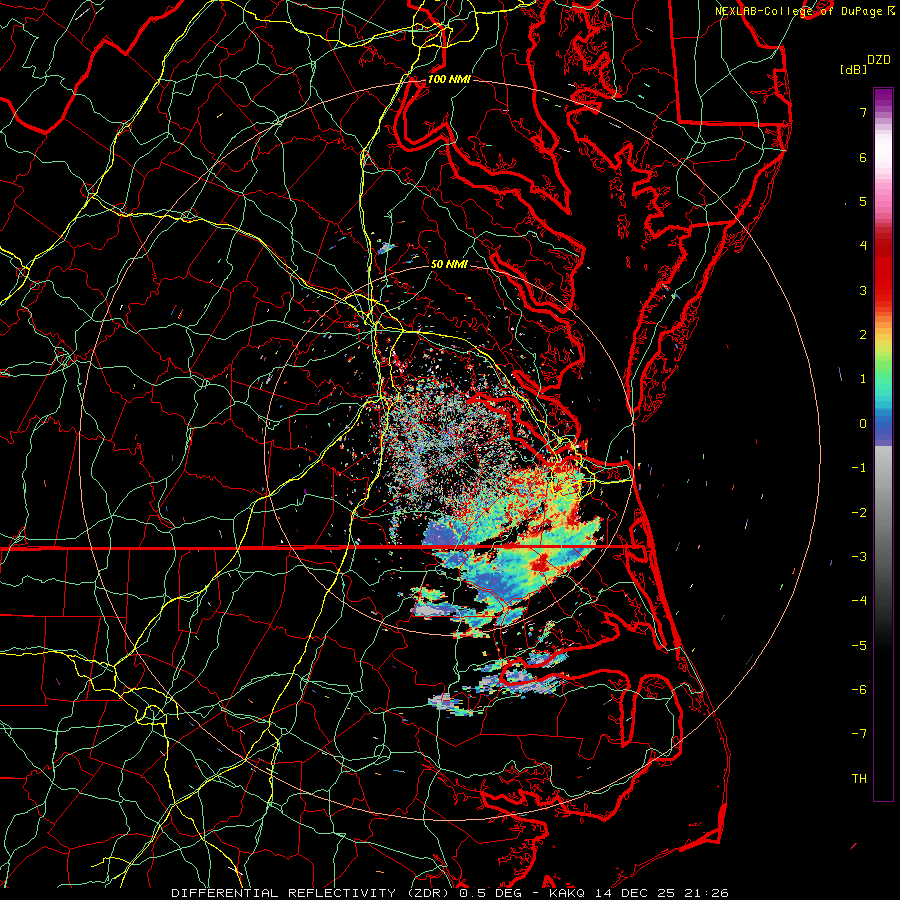The width and height of the screenshot is (900, 900).
Task: Click the -4 dB scale label
Action: (x=859, y=601)
